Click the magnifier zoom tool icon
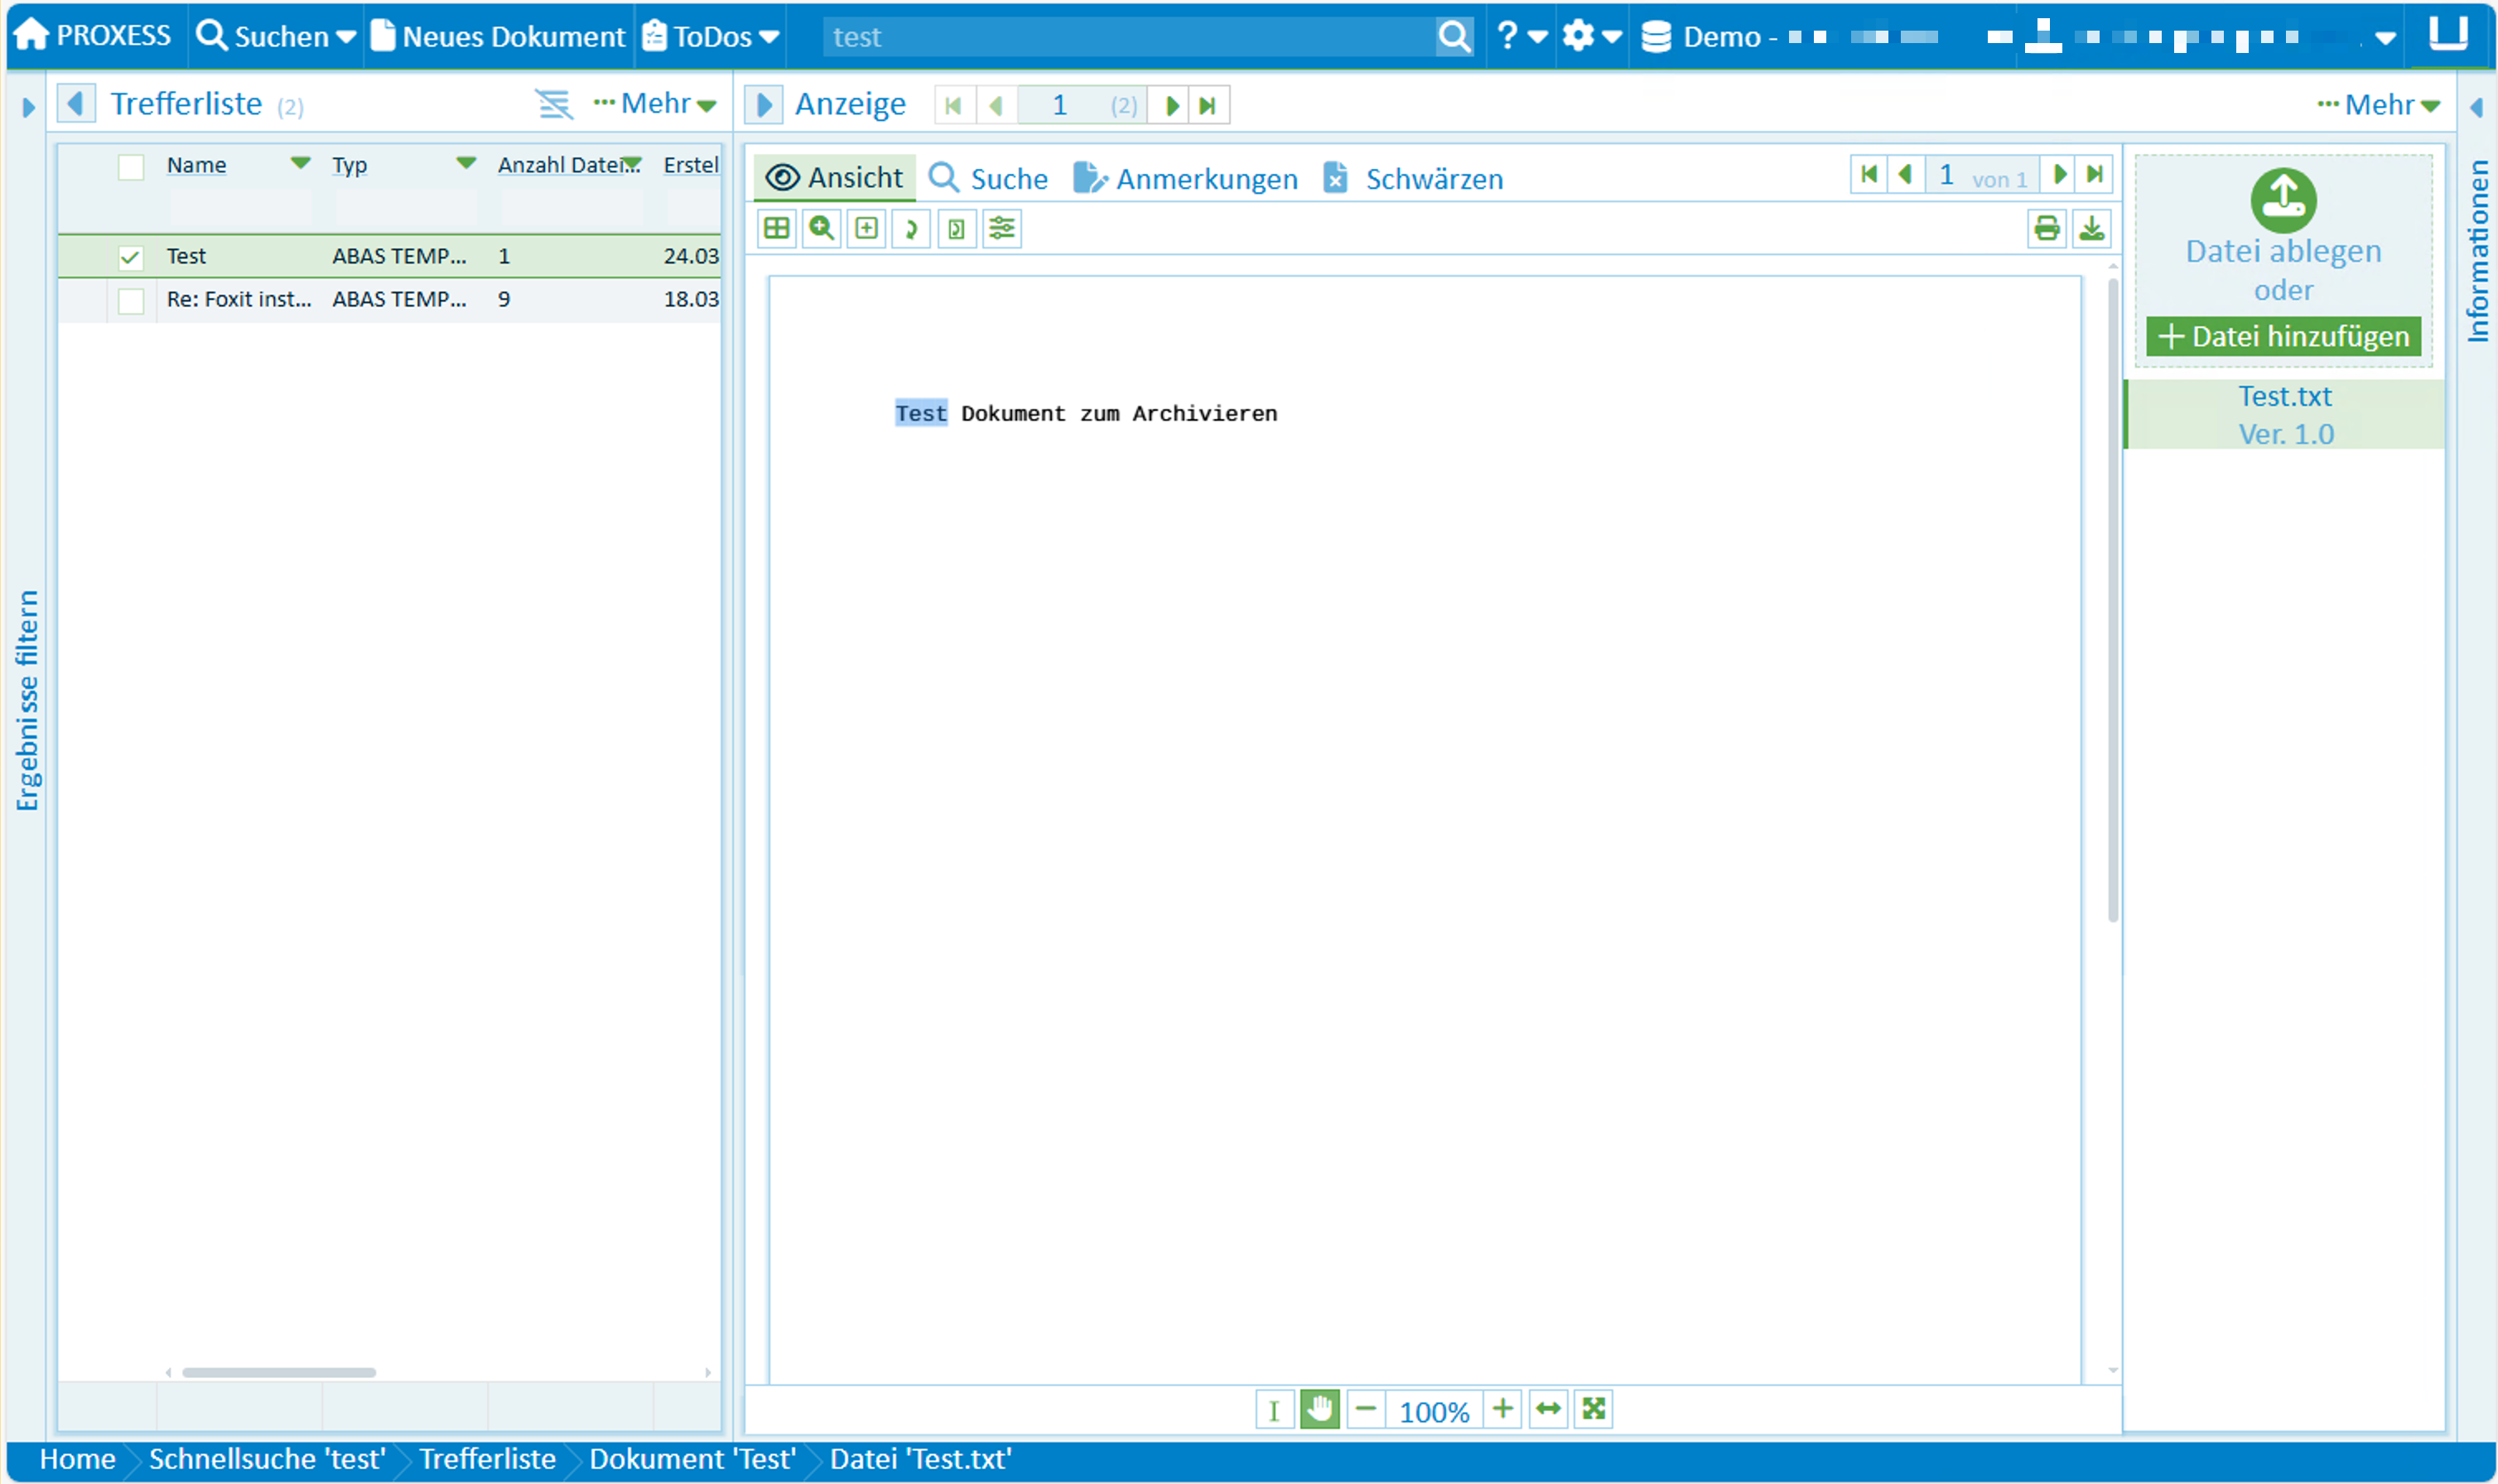This screenshot has width=2498, height=1484. pyautogui.click(x=821, y=229)
